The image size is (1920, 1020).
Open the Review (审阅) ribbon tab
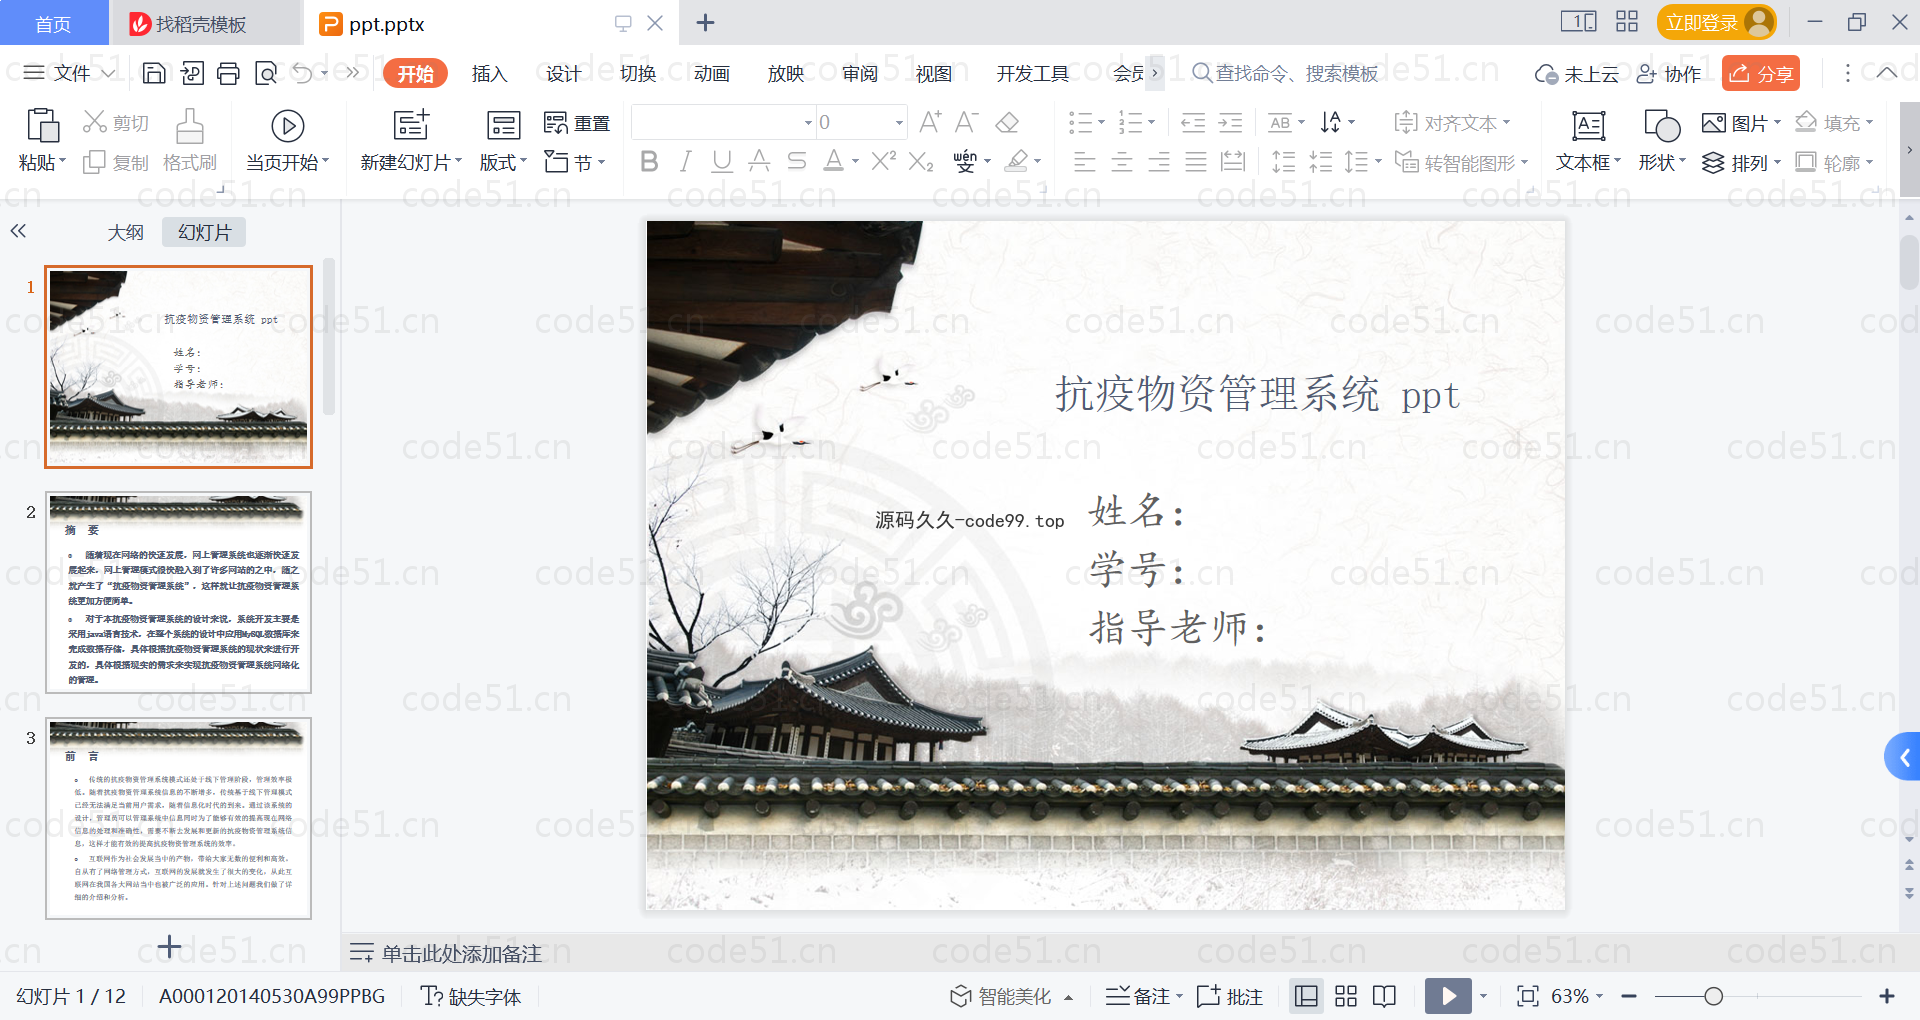(859, 73)
